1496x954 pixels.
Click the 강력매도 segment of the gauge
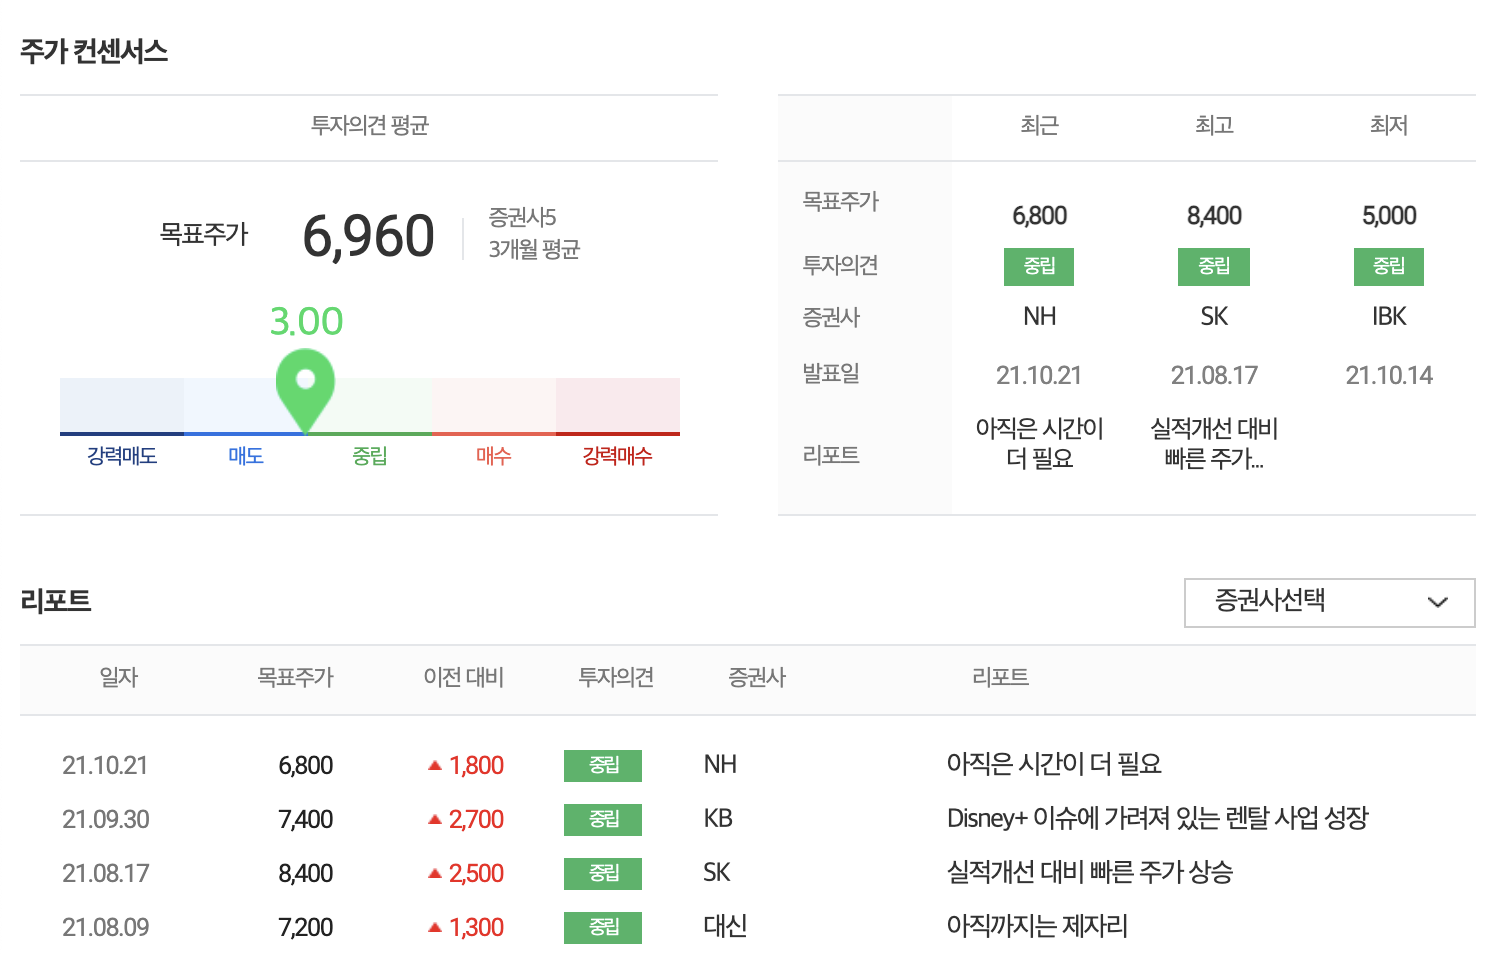coord(122,406)
